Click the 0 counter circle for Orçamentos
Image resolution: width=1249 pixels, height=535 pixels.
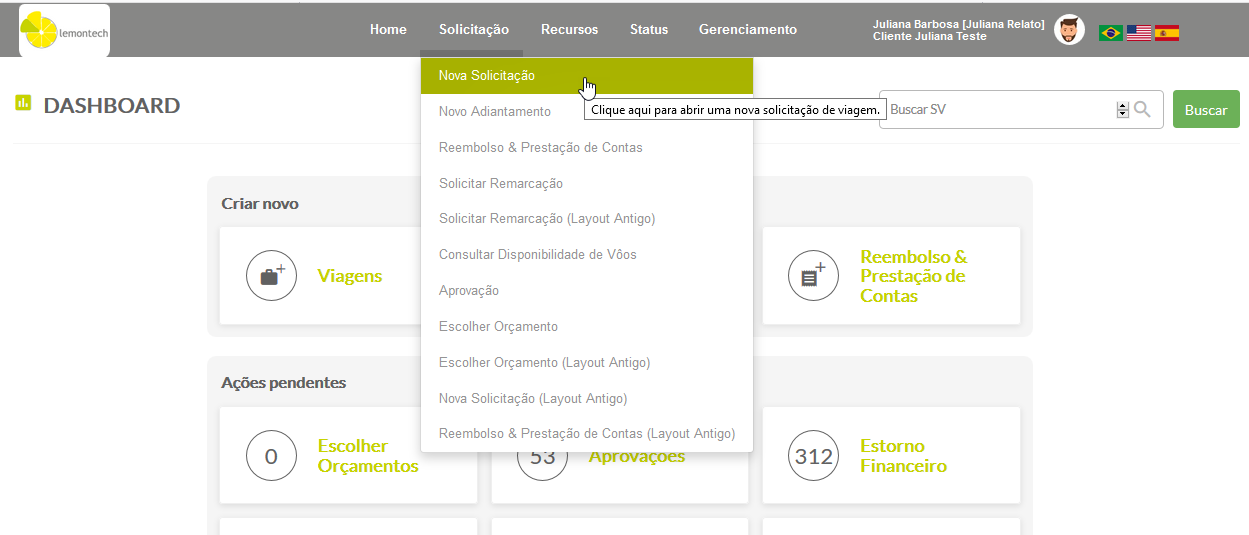tap(272, 456)
